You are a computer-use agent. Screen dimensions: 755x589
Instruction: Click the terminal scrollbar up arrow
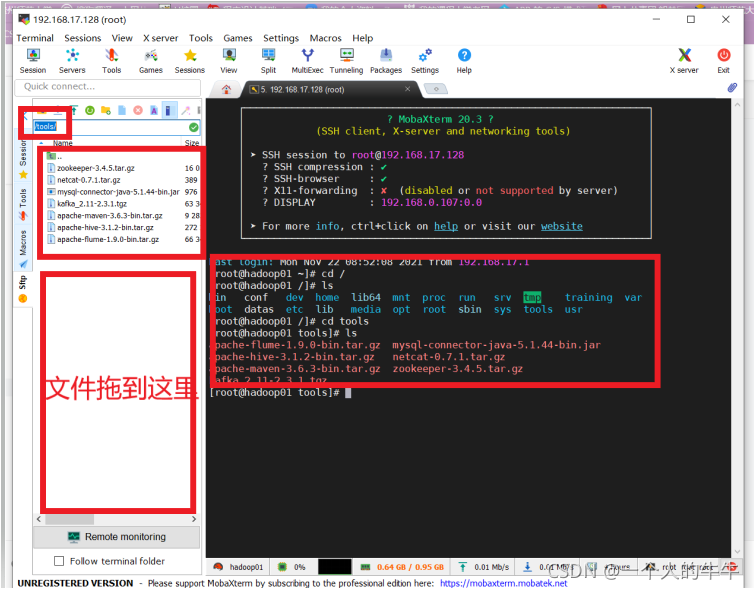[x=737, y=105]
